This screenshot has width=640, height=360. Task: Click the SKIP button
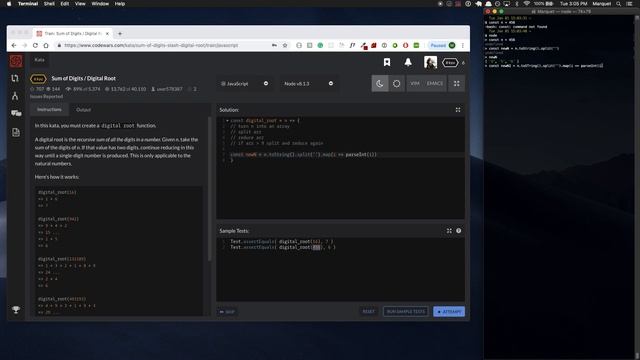pyautogui.click(x=227, y=312)
